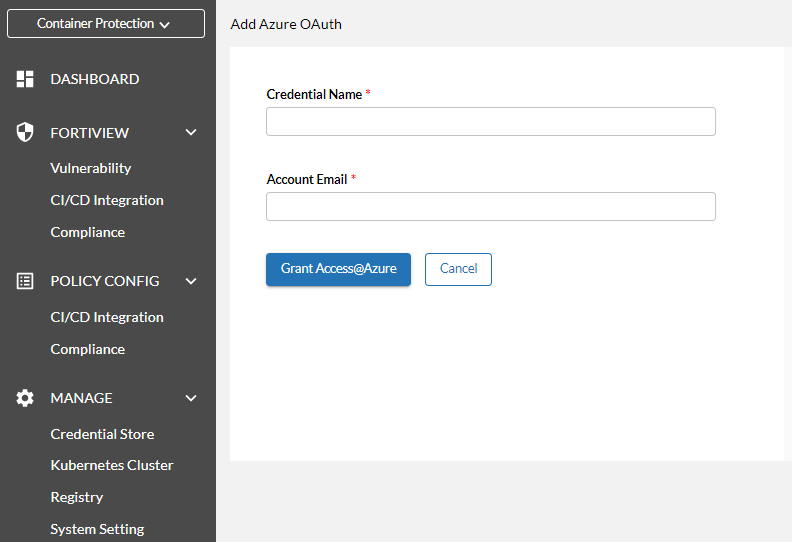The width and height of the screenshot is (792, 542).
Task: Navigate to Kubernetes Cluster
Action: coord(112,465)
